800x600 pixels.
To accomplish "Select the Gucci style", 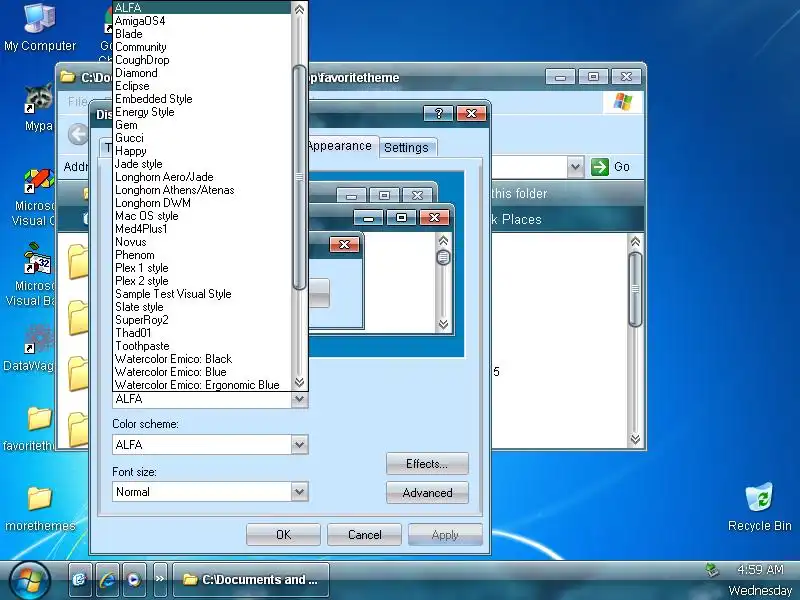I will [202, 138].
